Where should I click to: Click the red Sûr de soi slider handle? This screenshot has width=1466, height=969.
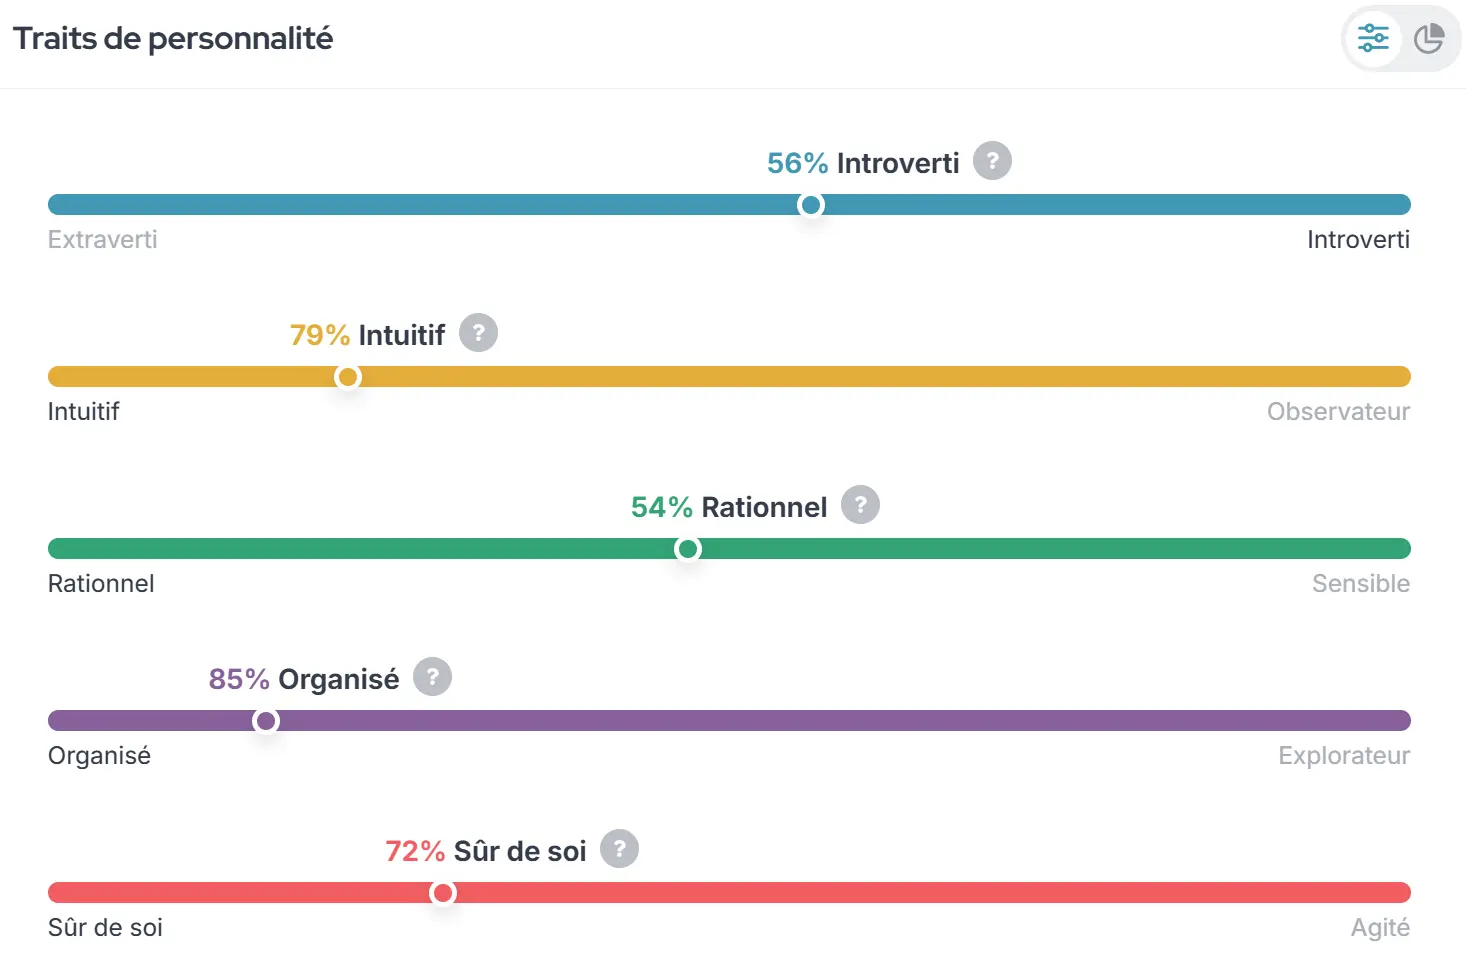[443, 893]
